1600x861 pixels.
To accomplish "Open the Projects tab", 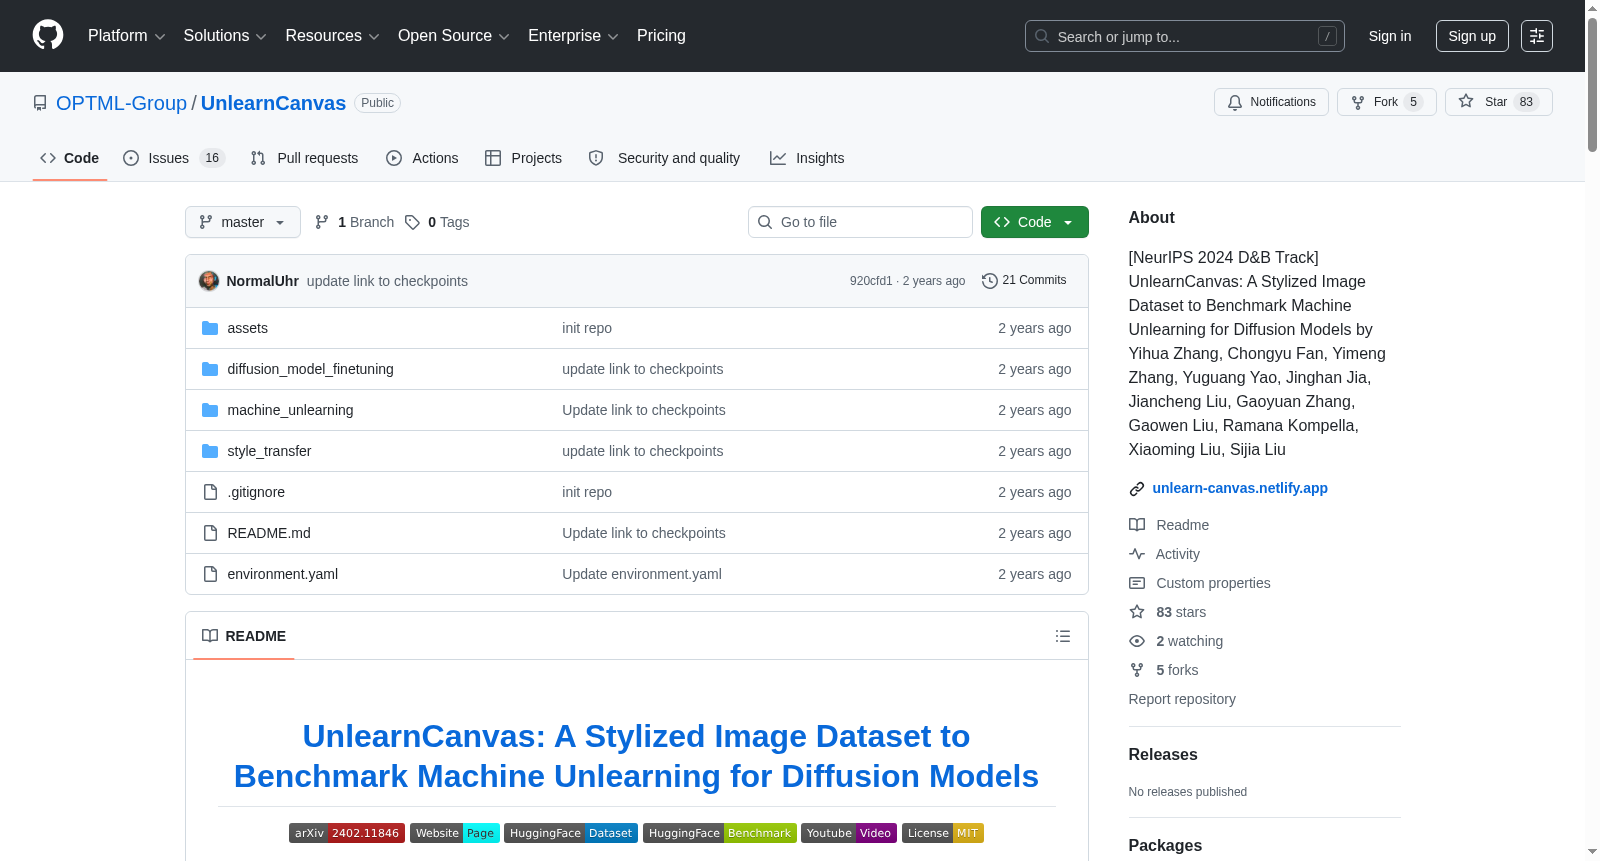I will point(523,158).
